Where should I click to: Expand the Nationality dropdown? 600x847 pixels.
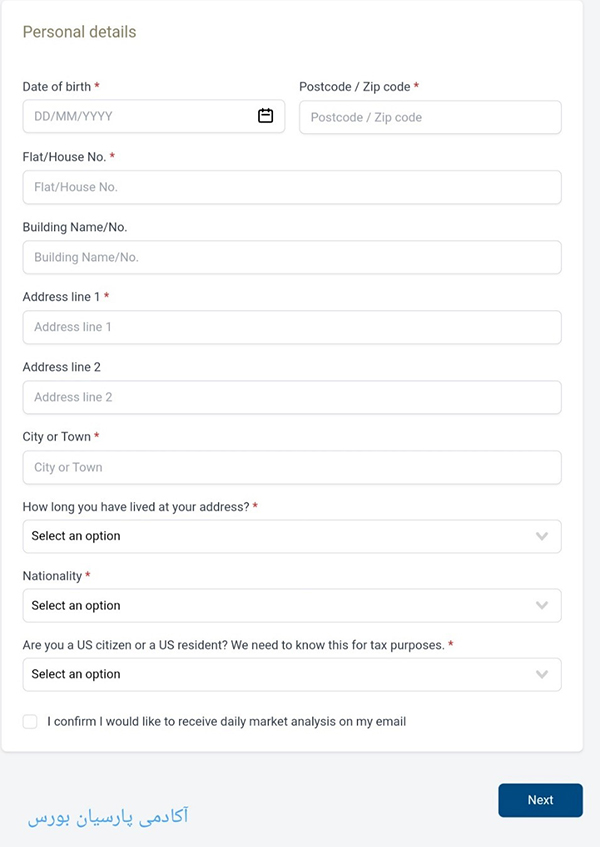(280, 605)
